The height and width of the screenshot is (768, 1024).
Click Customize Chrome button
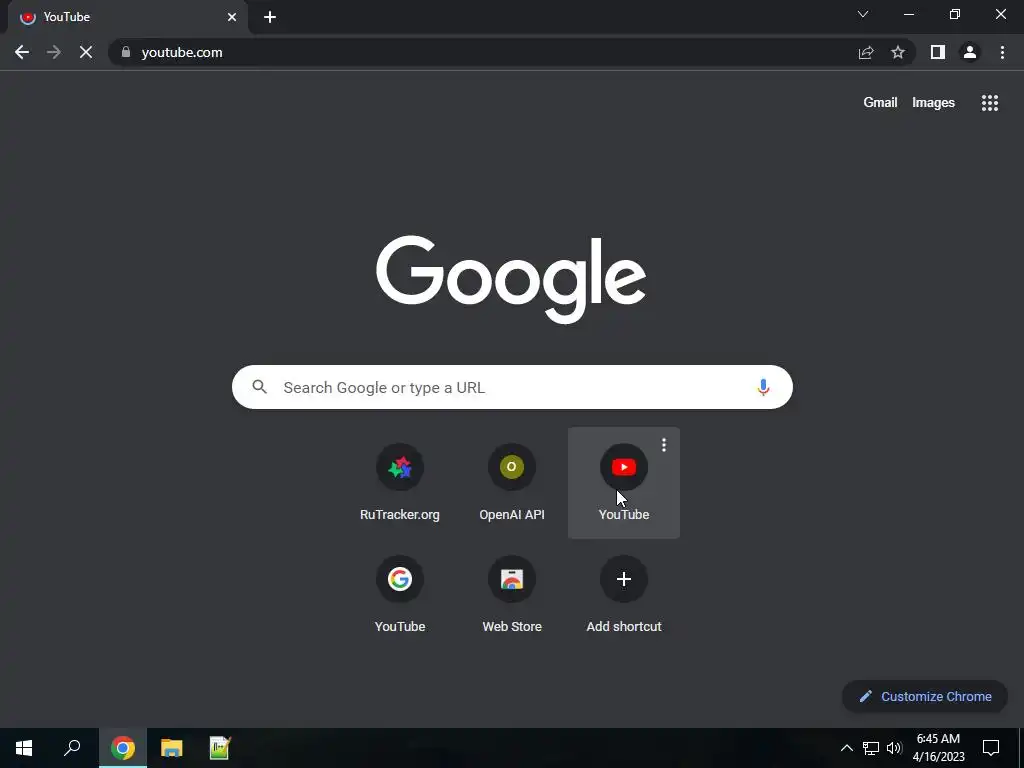click(925, 696)
